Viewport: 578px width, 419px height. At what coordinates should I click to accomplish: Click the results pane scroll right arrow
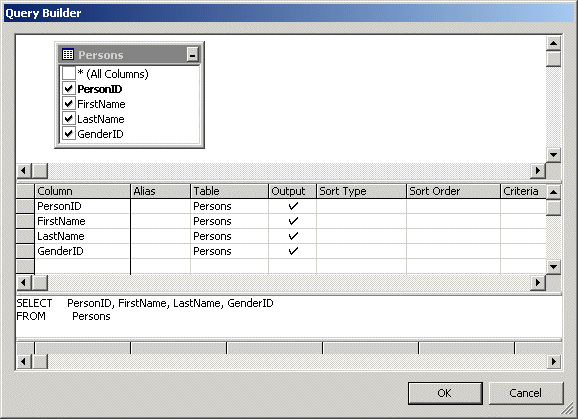[x=553, y=362]
